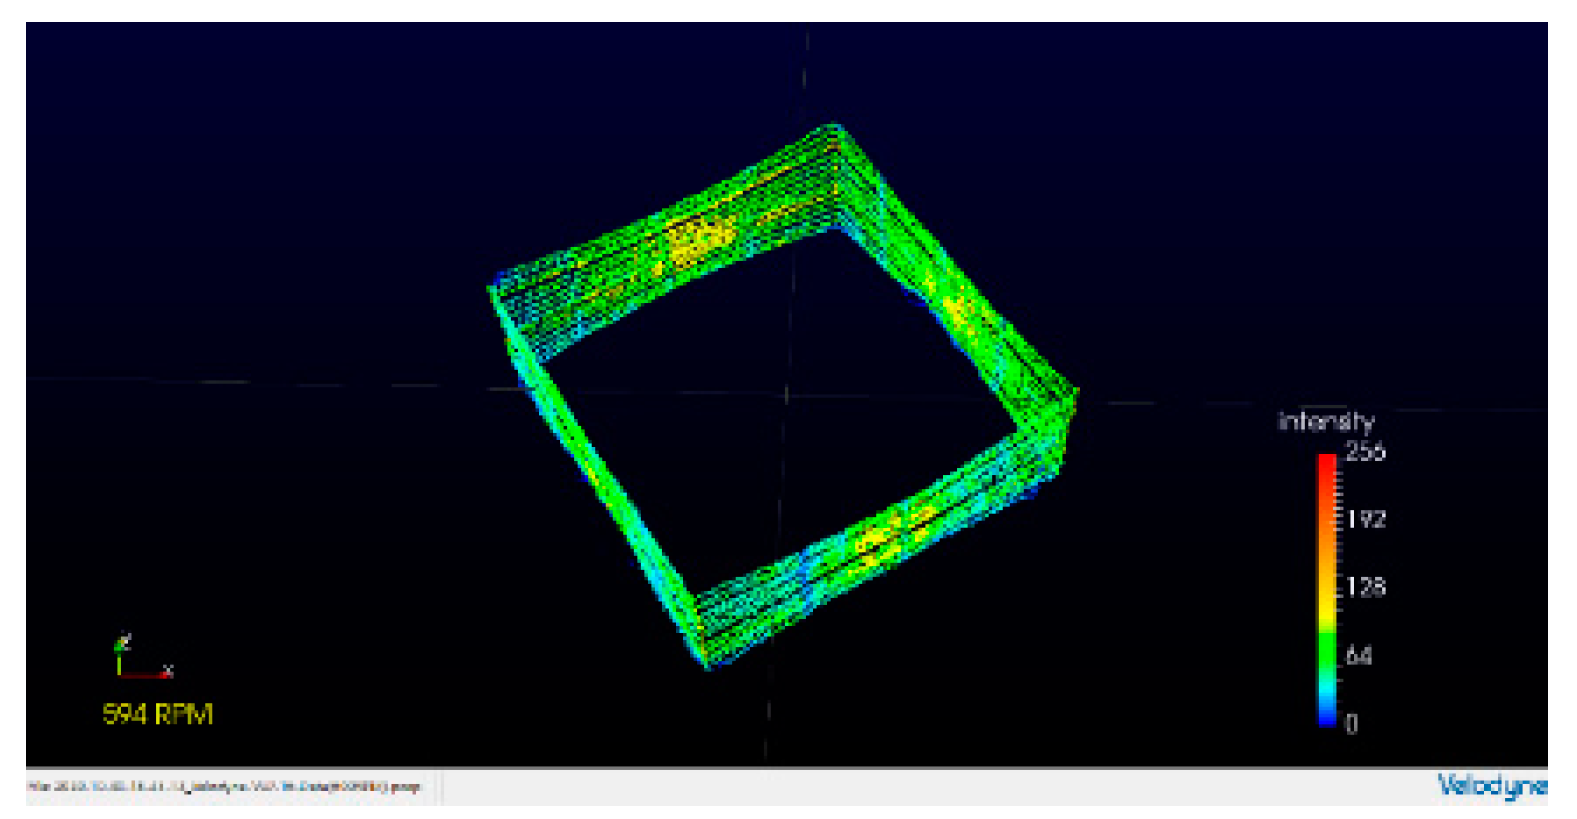The height and width of the screenshot is (819, 1577).
Task: Click the XYZ orientation axes widget
Action: click(x=138, y=659)
